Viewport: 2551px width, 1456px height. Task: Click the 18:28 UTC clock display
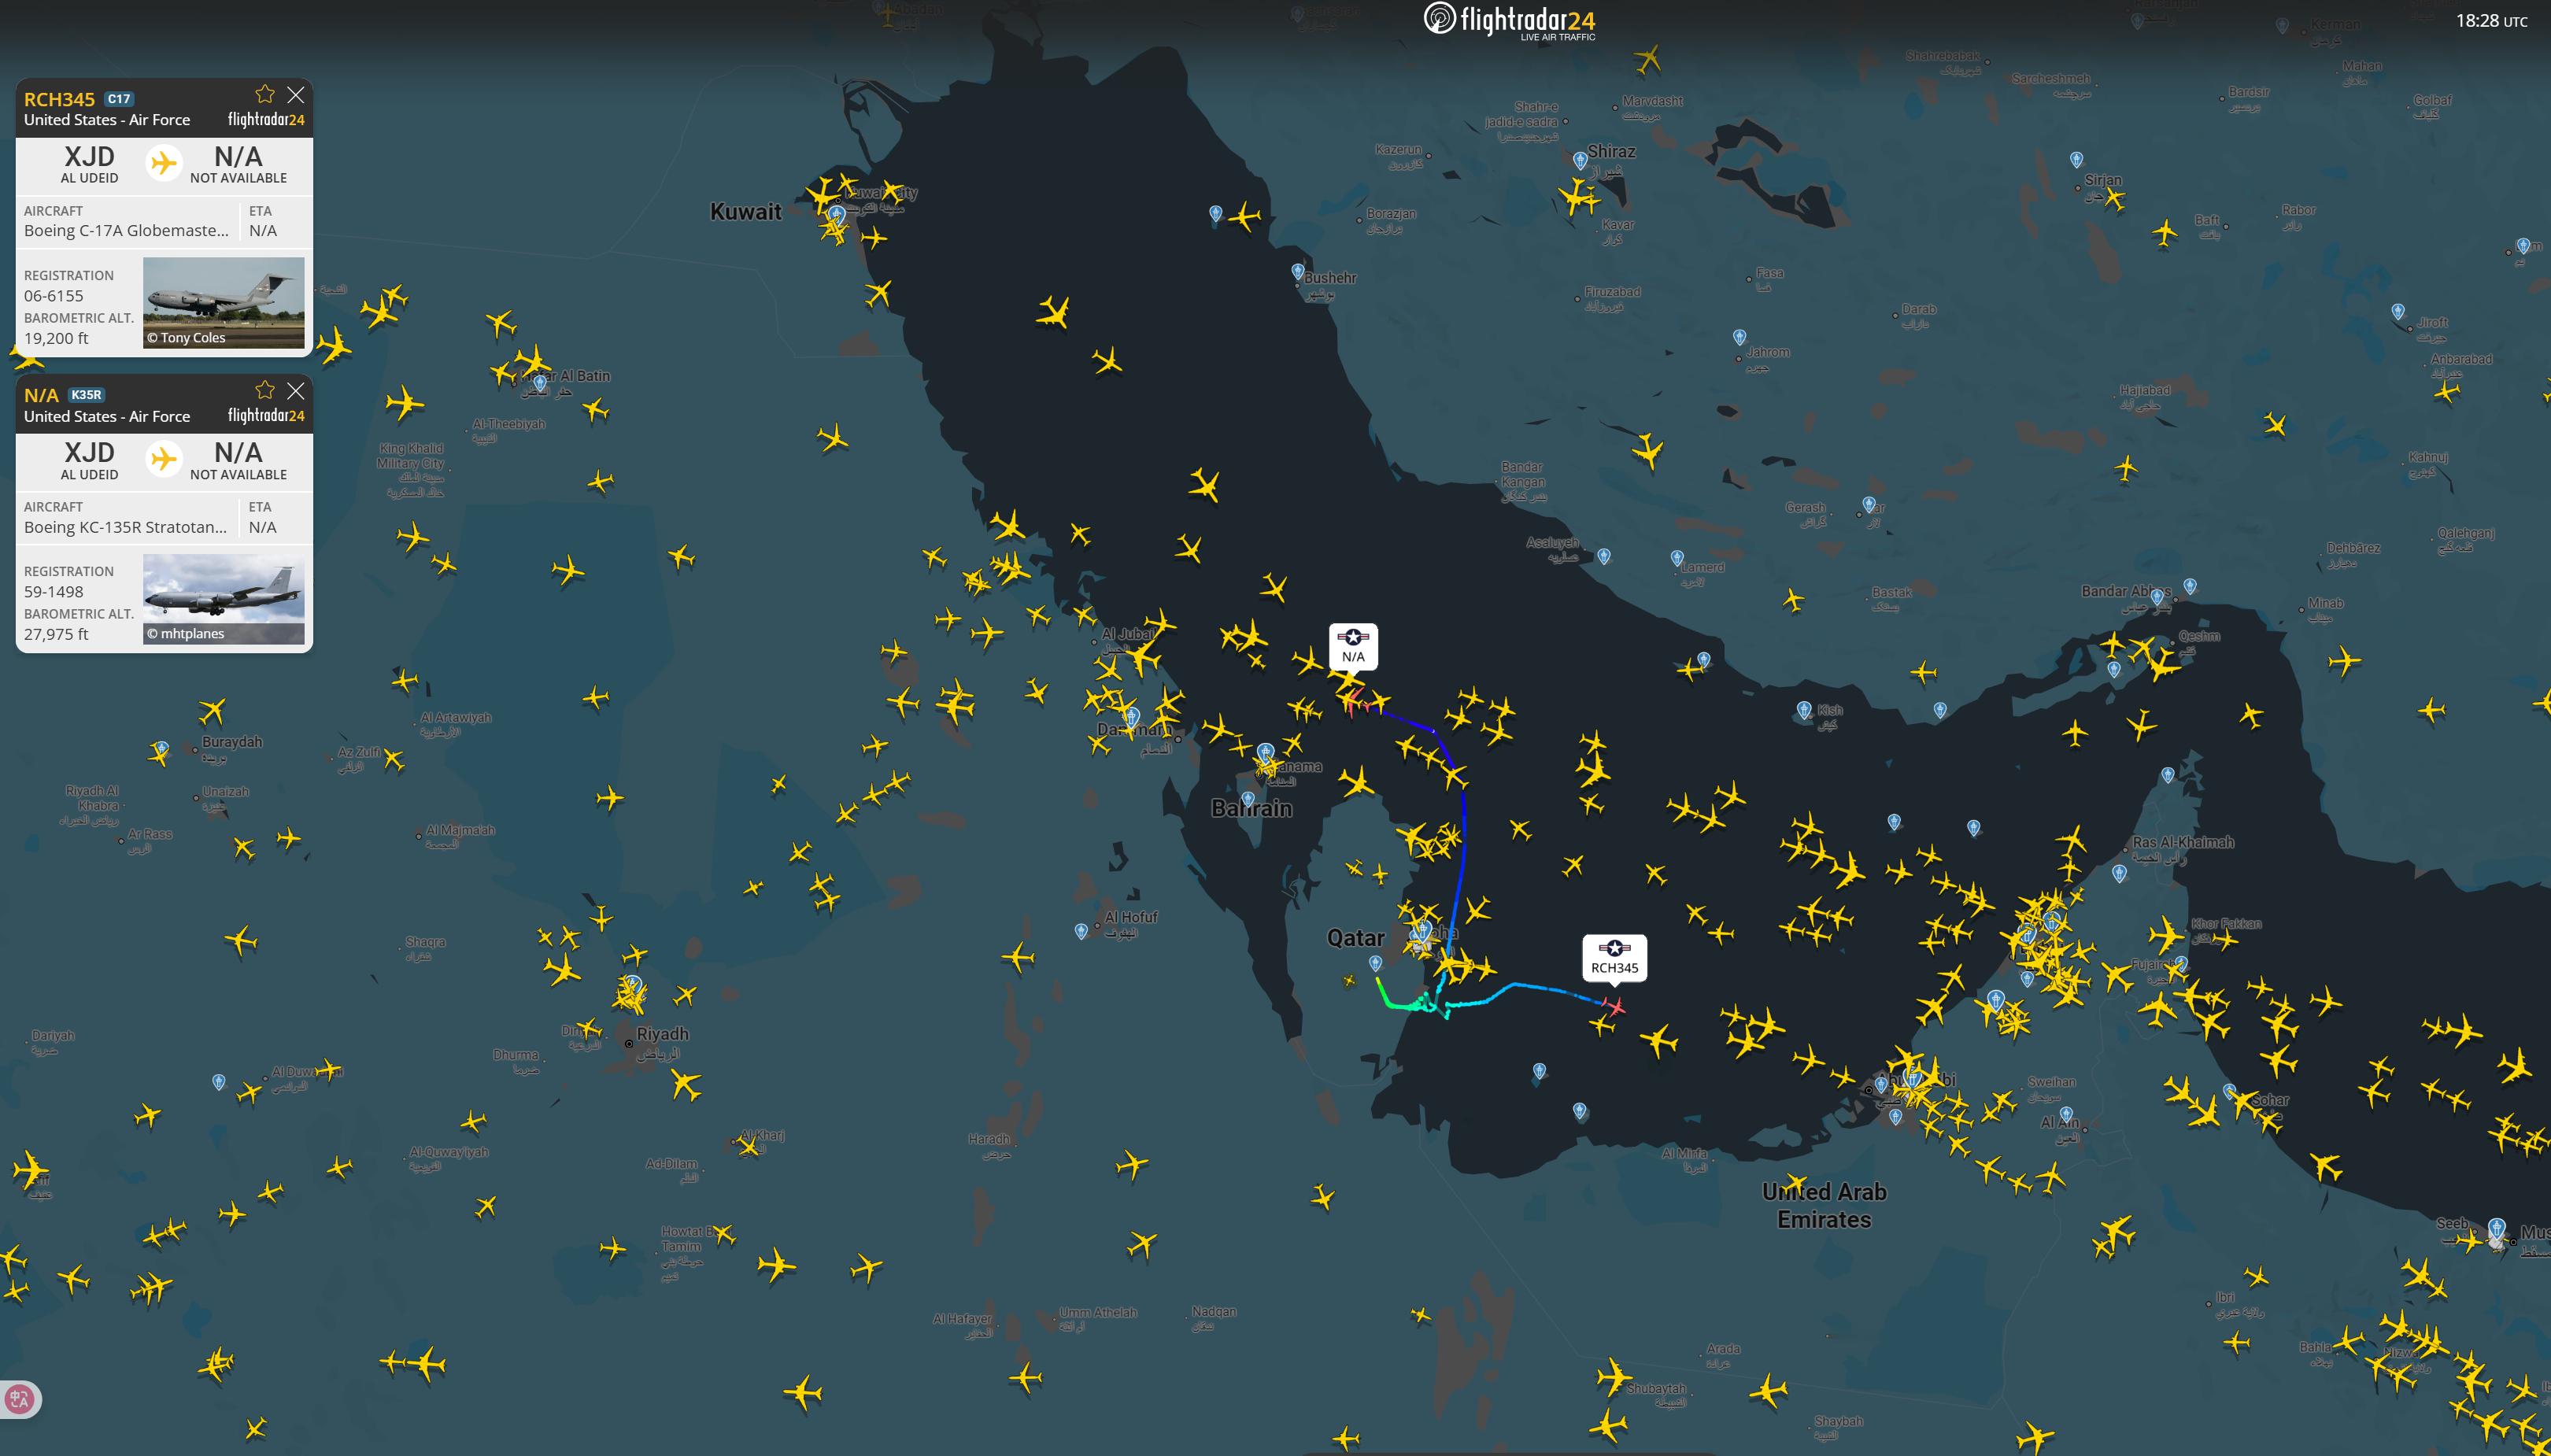(2490, 21)
